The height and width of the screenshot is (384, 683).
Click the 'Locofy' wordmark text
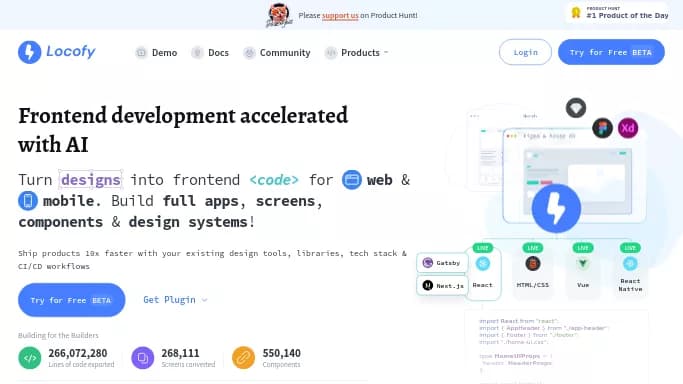(71, 51)
